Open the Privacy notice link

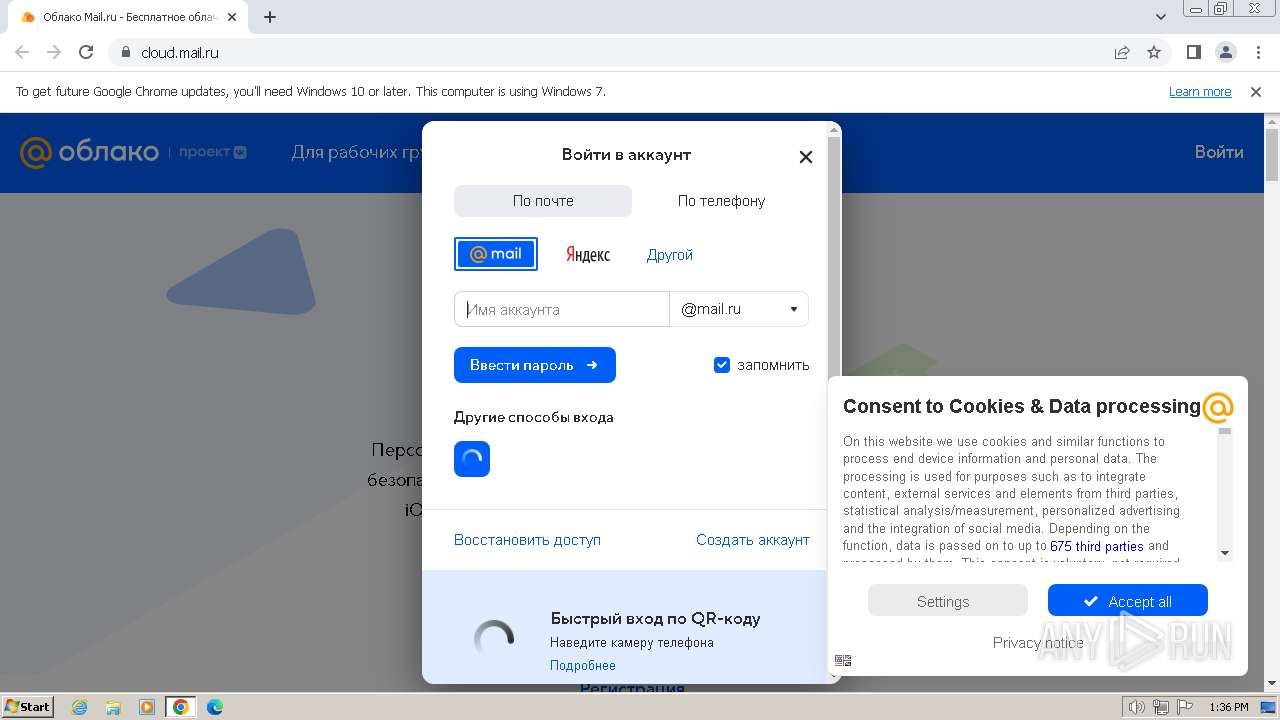[x=1038, y=643]
